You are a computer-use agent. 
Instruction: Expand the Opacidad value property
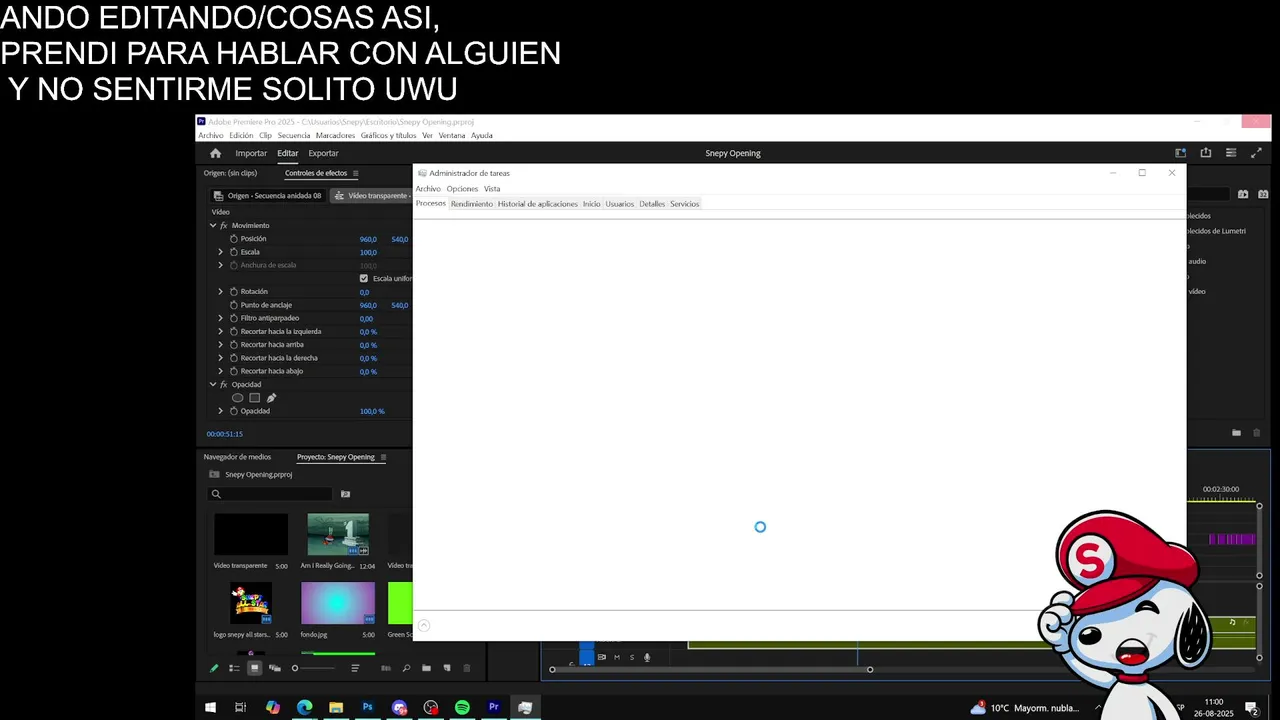click(x=221, y=411)
